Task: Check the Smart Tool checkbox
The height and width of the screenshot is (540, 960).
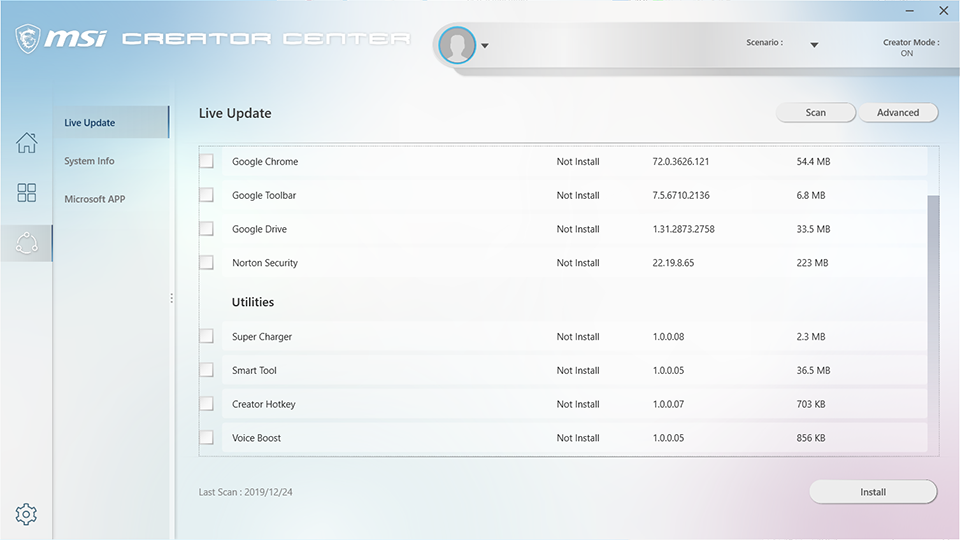Action: click(x=206, y=370)
